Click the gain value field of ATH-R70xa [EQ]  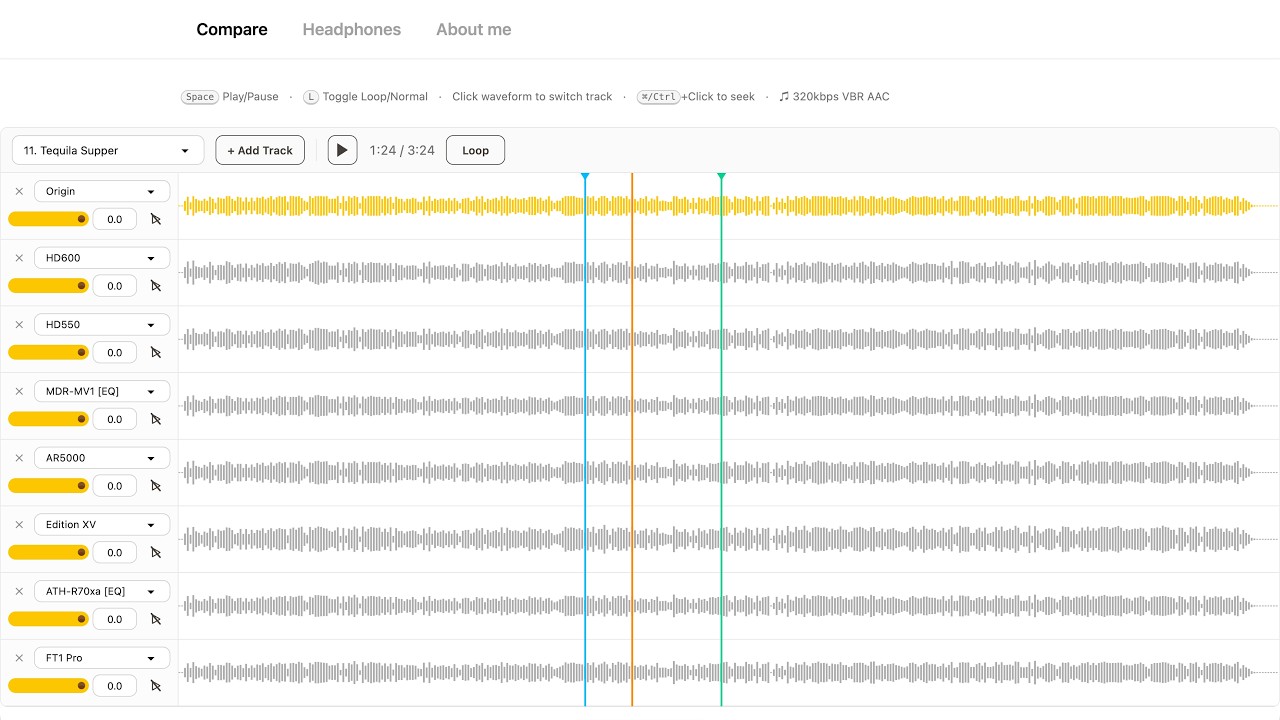tap(115, 619)
